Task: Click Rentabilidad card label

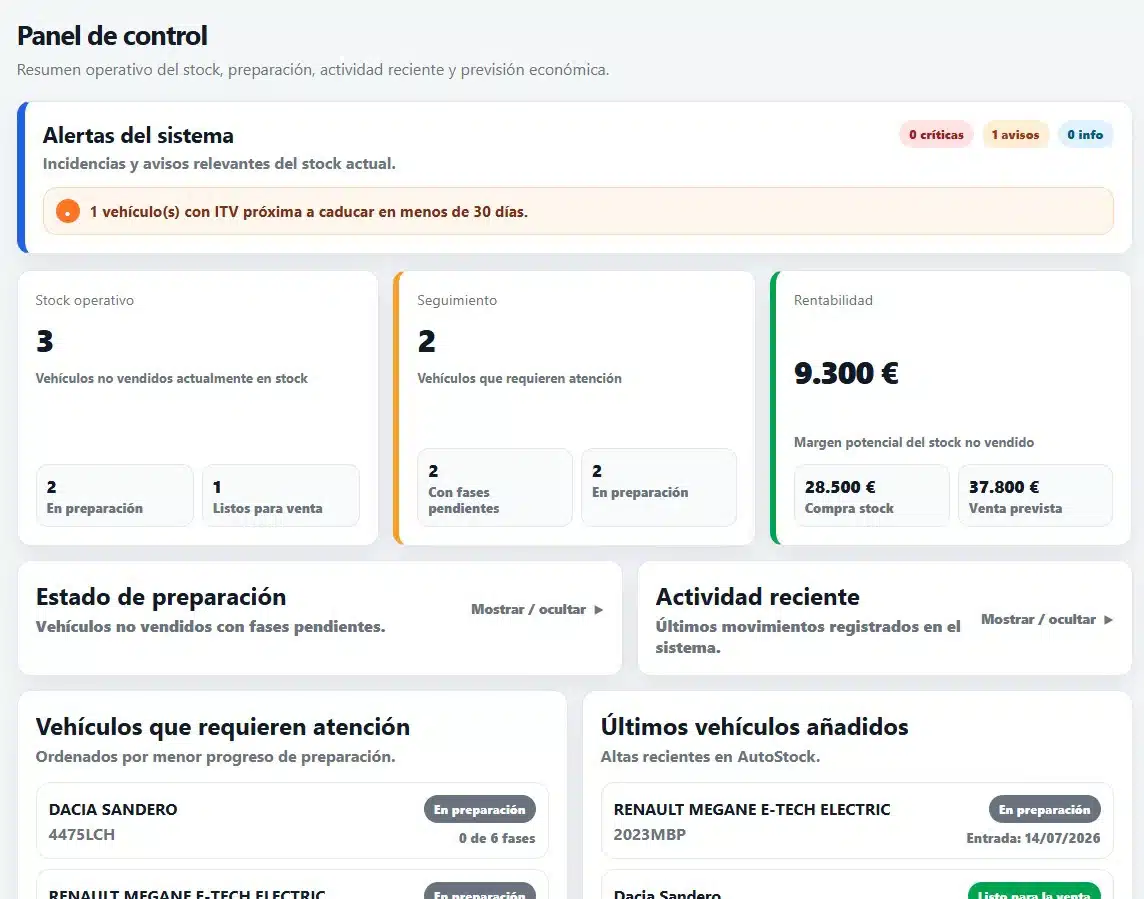Action: coord(833,300)
